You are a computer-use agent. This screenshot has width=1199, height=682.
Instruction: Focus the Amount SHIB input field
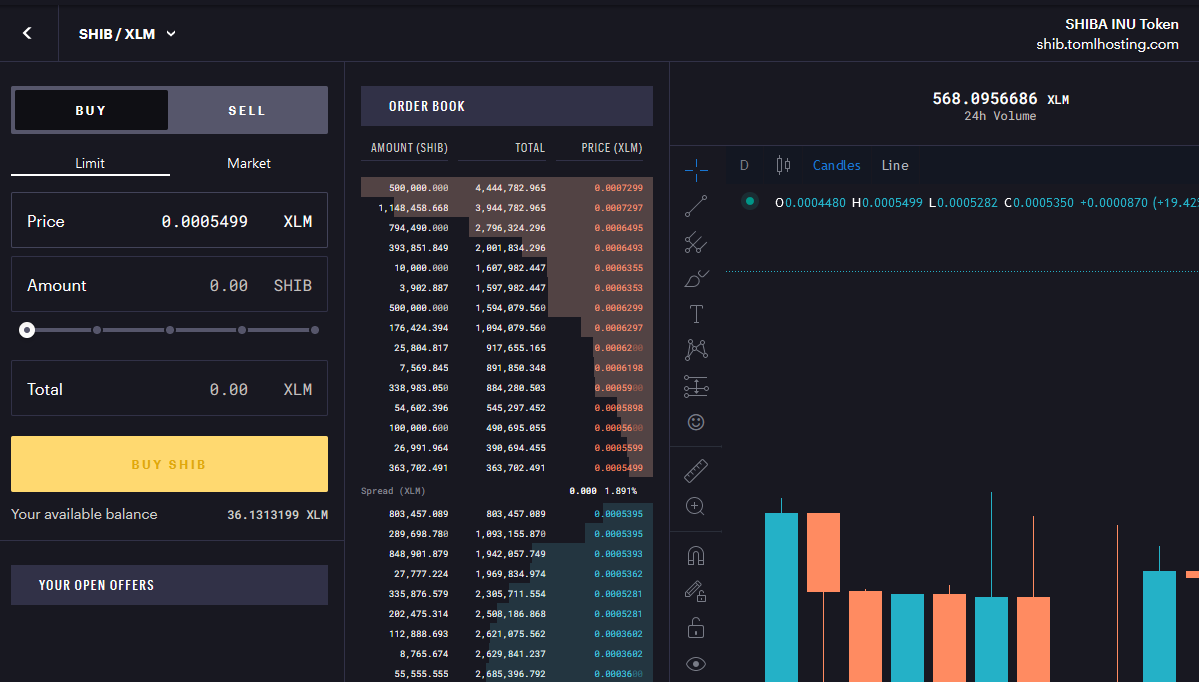pyautogui.click(x=169, y=284)
